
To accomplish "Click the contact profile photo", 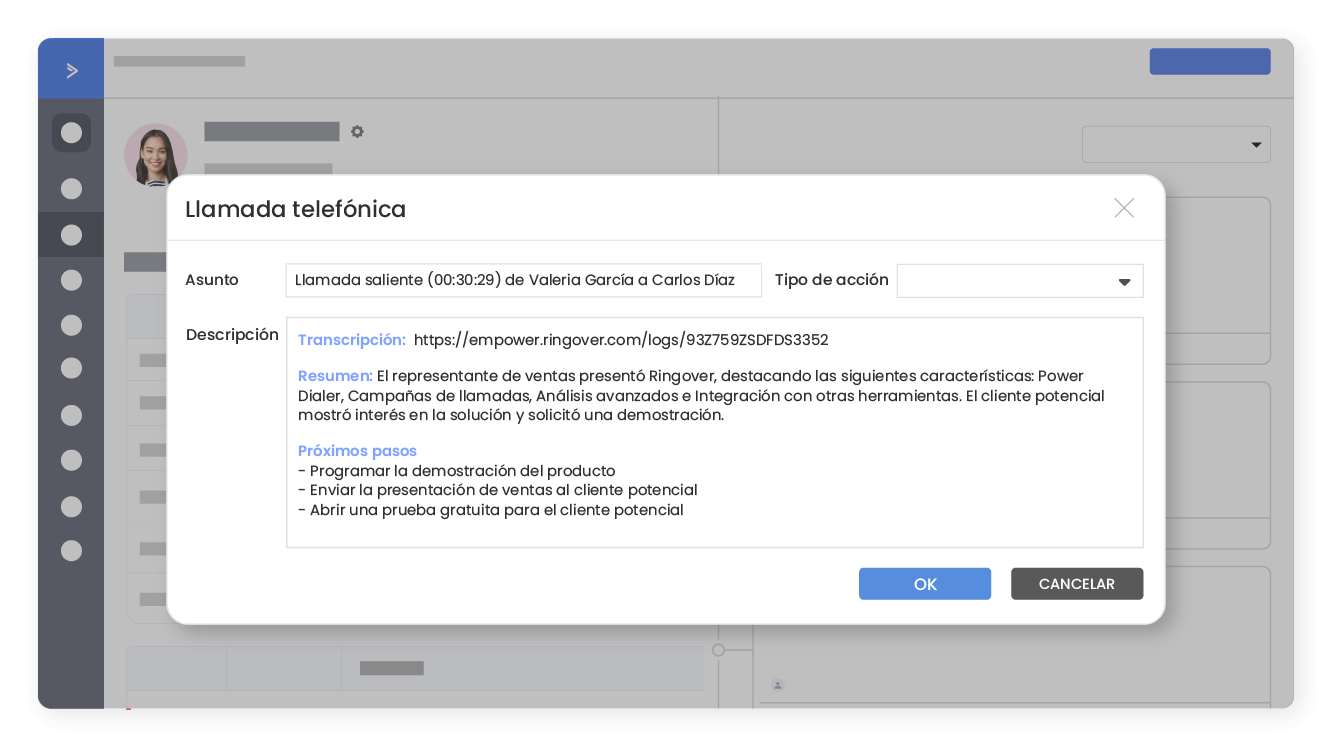I will (x=156, y=155).
